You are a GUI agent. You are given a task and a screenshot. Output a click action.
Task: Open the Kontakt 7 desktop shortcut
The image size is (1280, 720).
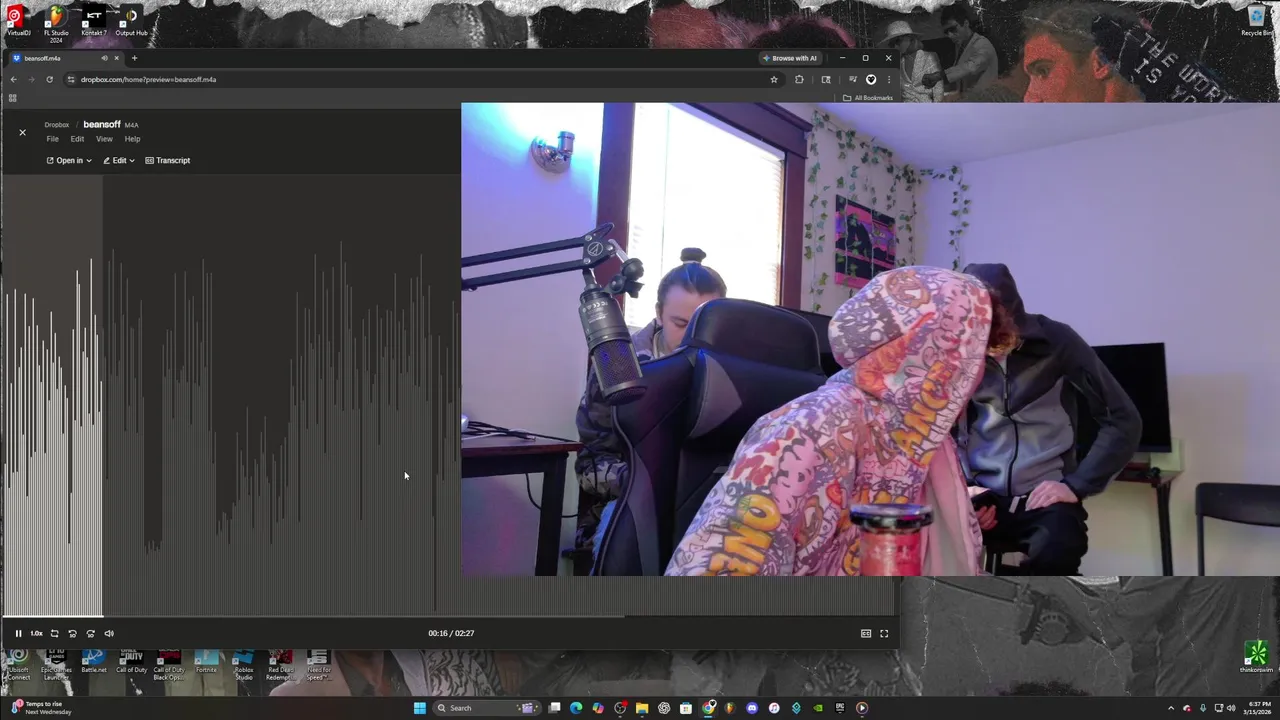(x=94, y=21)
